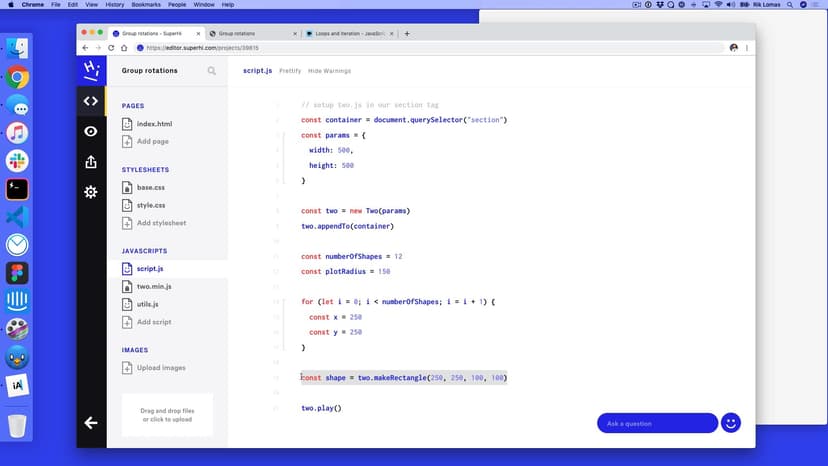Open Slack from the dock

tap(17, 161)
